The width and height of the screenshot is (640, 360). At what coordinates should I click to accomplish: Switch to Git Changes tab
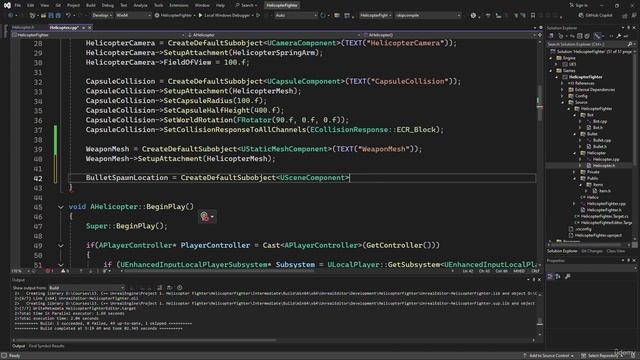click(591, 251)
